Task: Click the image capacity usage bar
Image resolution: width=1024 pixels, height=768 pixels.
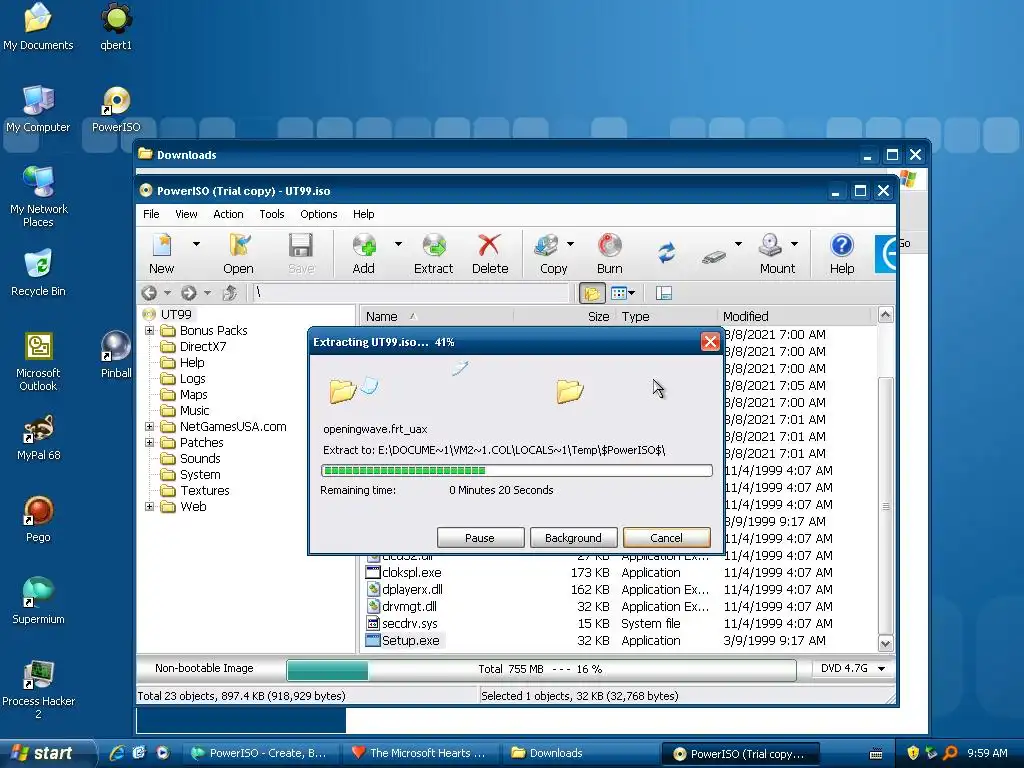Action: [541, 669]
